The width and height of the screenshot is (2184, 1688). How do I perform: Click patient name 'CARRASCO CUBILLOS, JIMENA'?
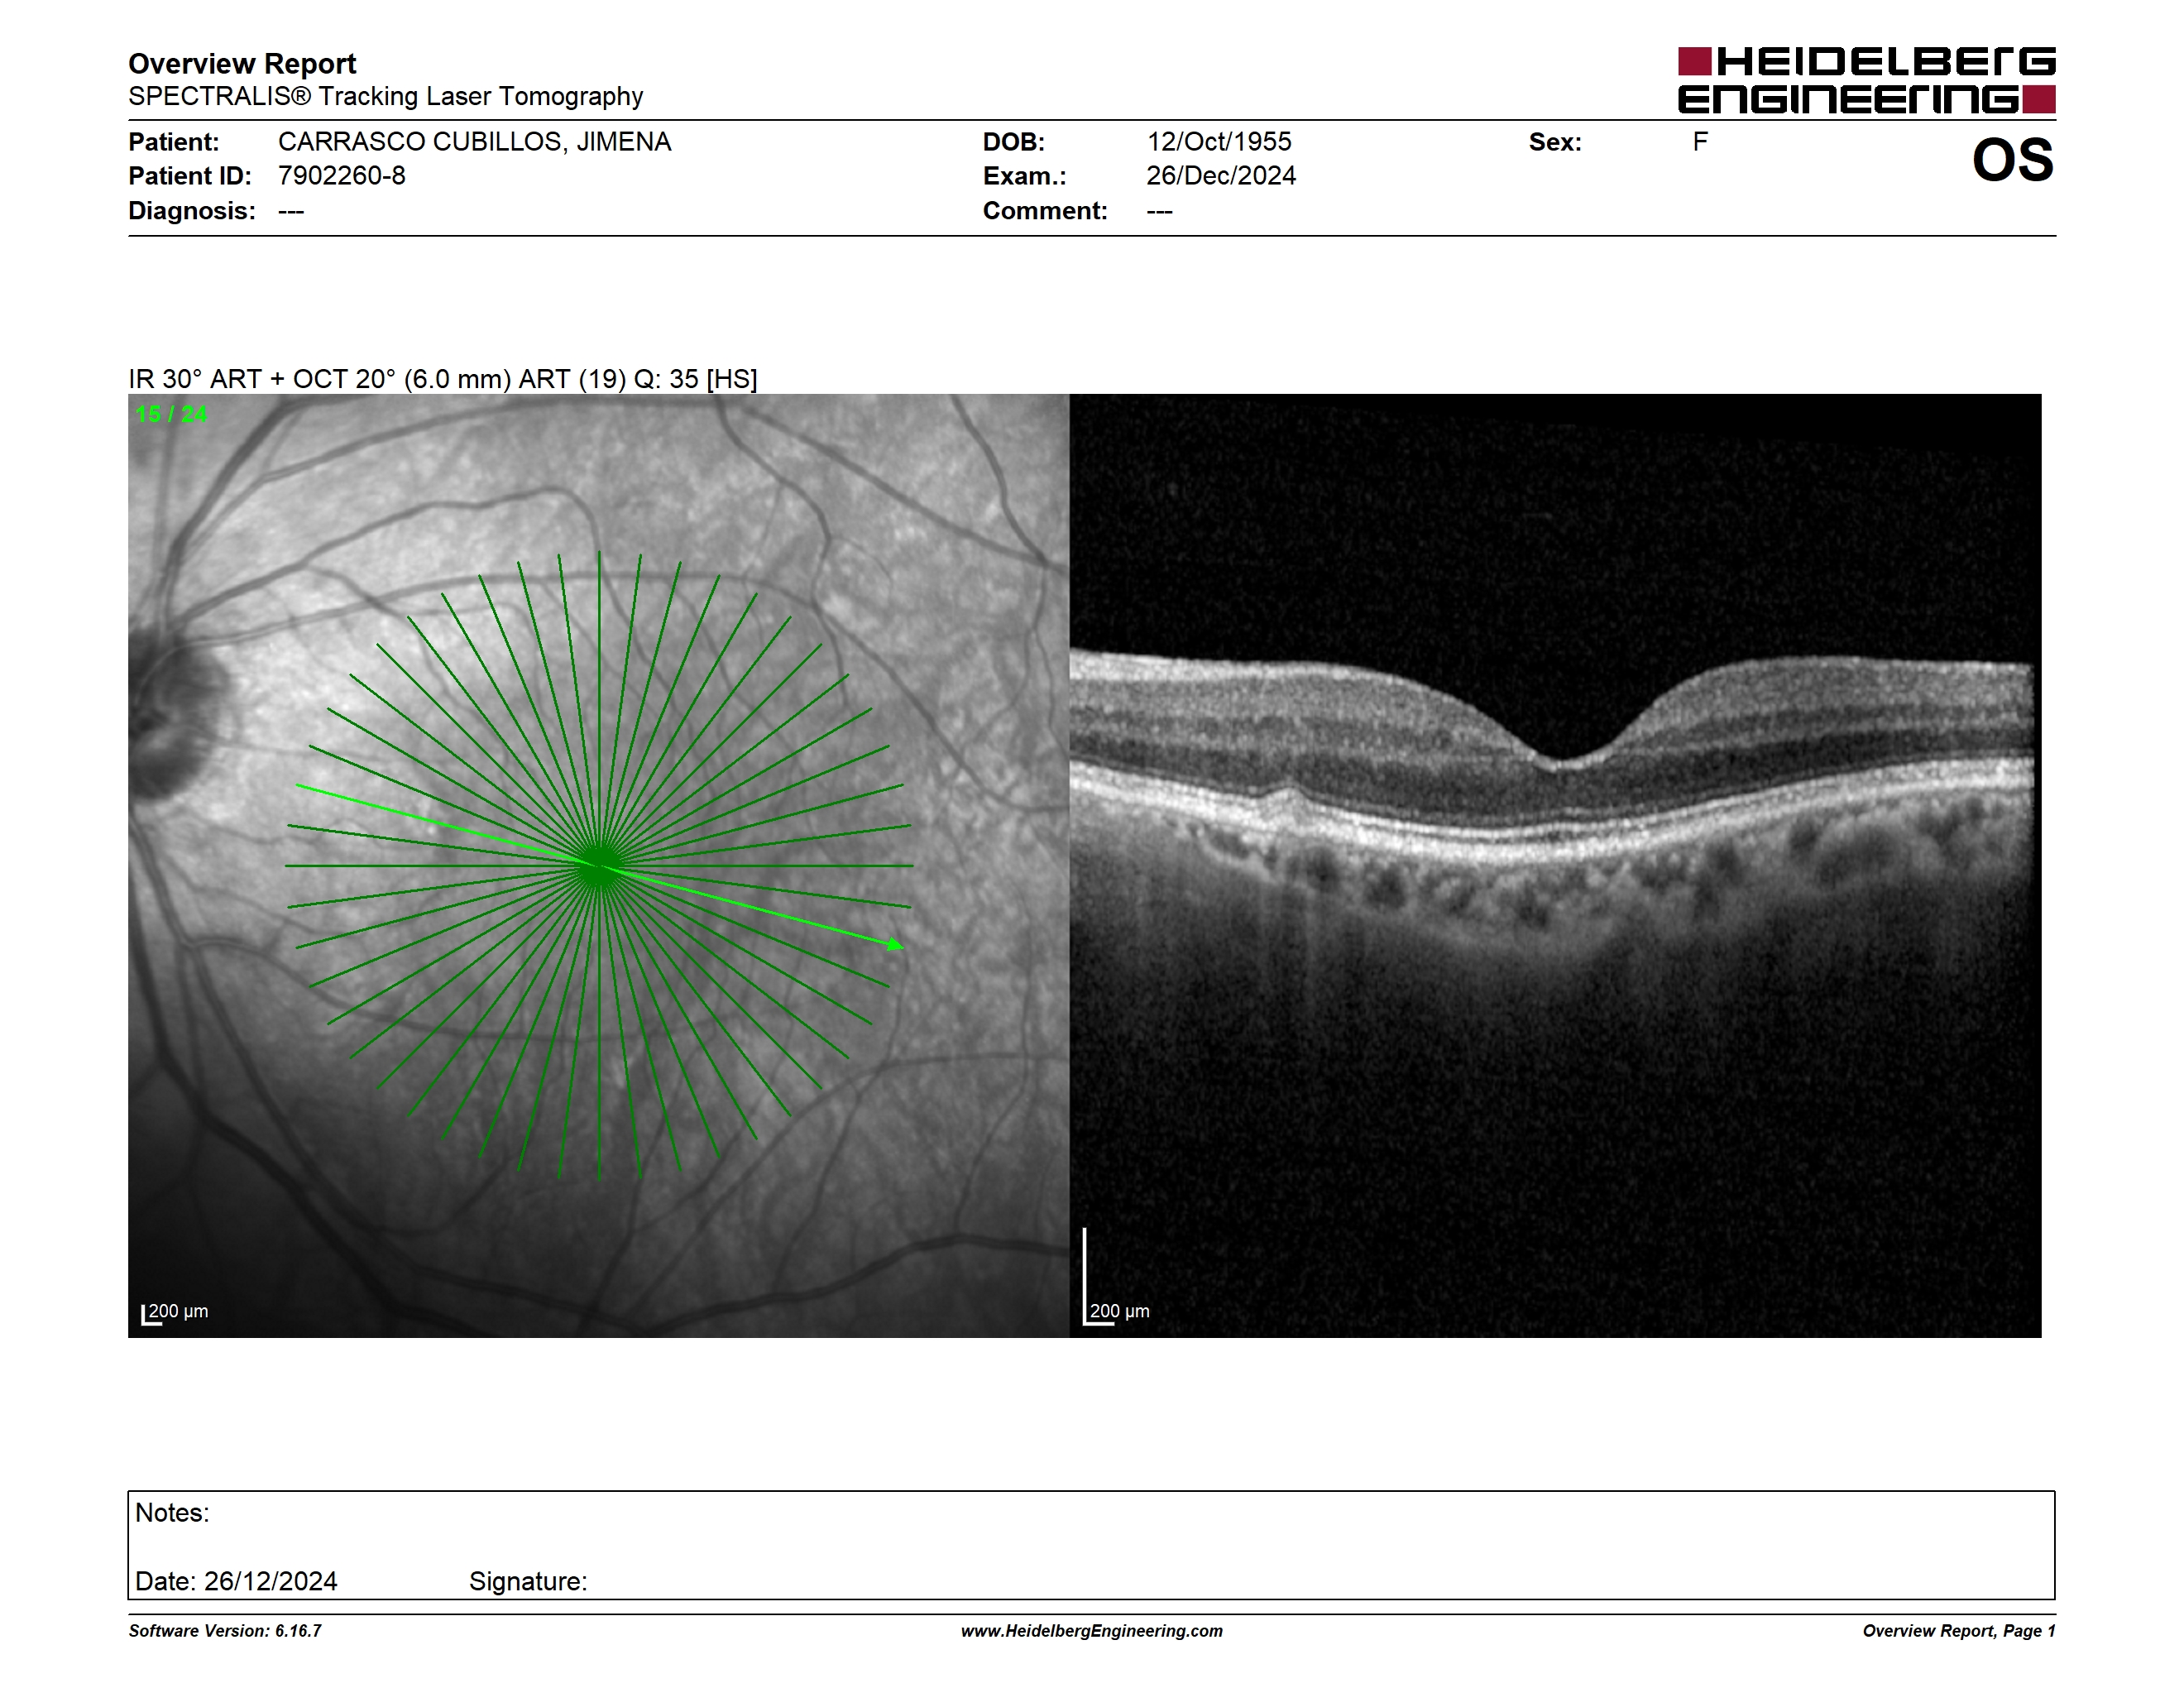pos(475,142)
